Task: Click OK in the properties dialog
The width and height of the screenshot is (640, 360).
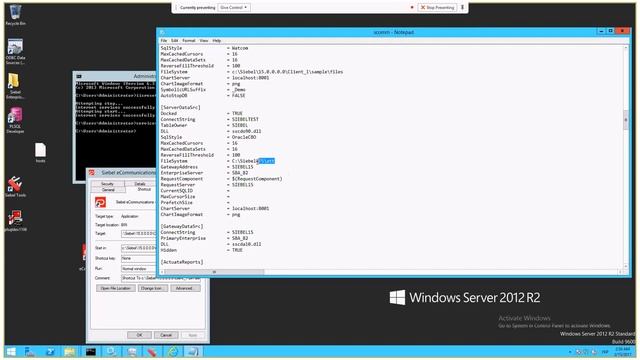Action: tap(139, 335)
